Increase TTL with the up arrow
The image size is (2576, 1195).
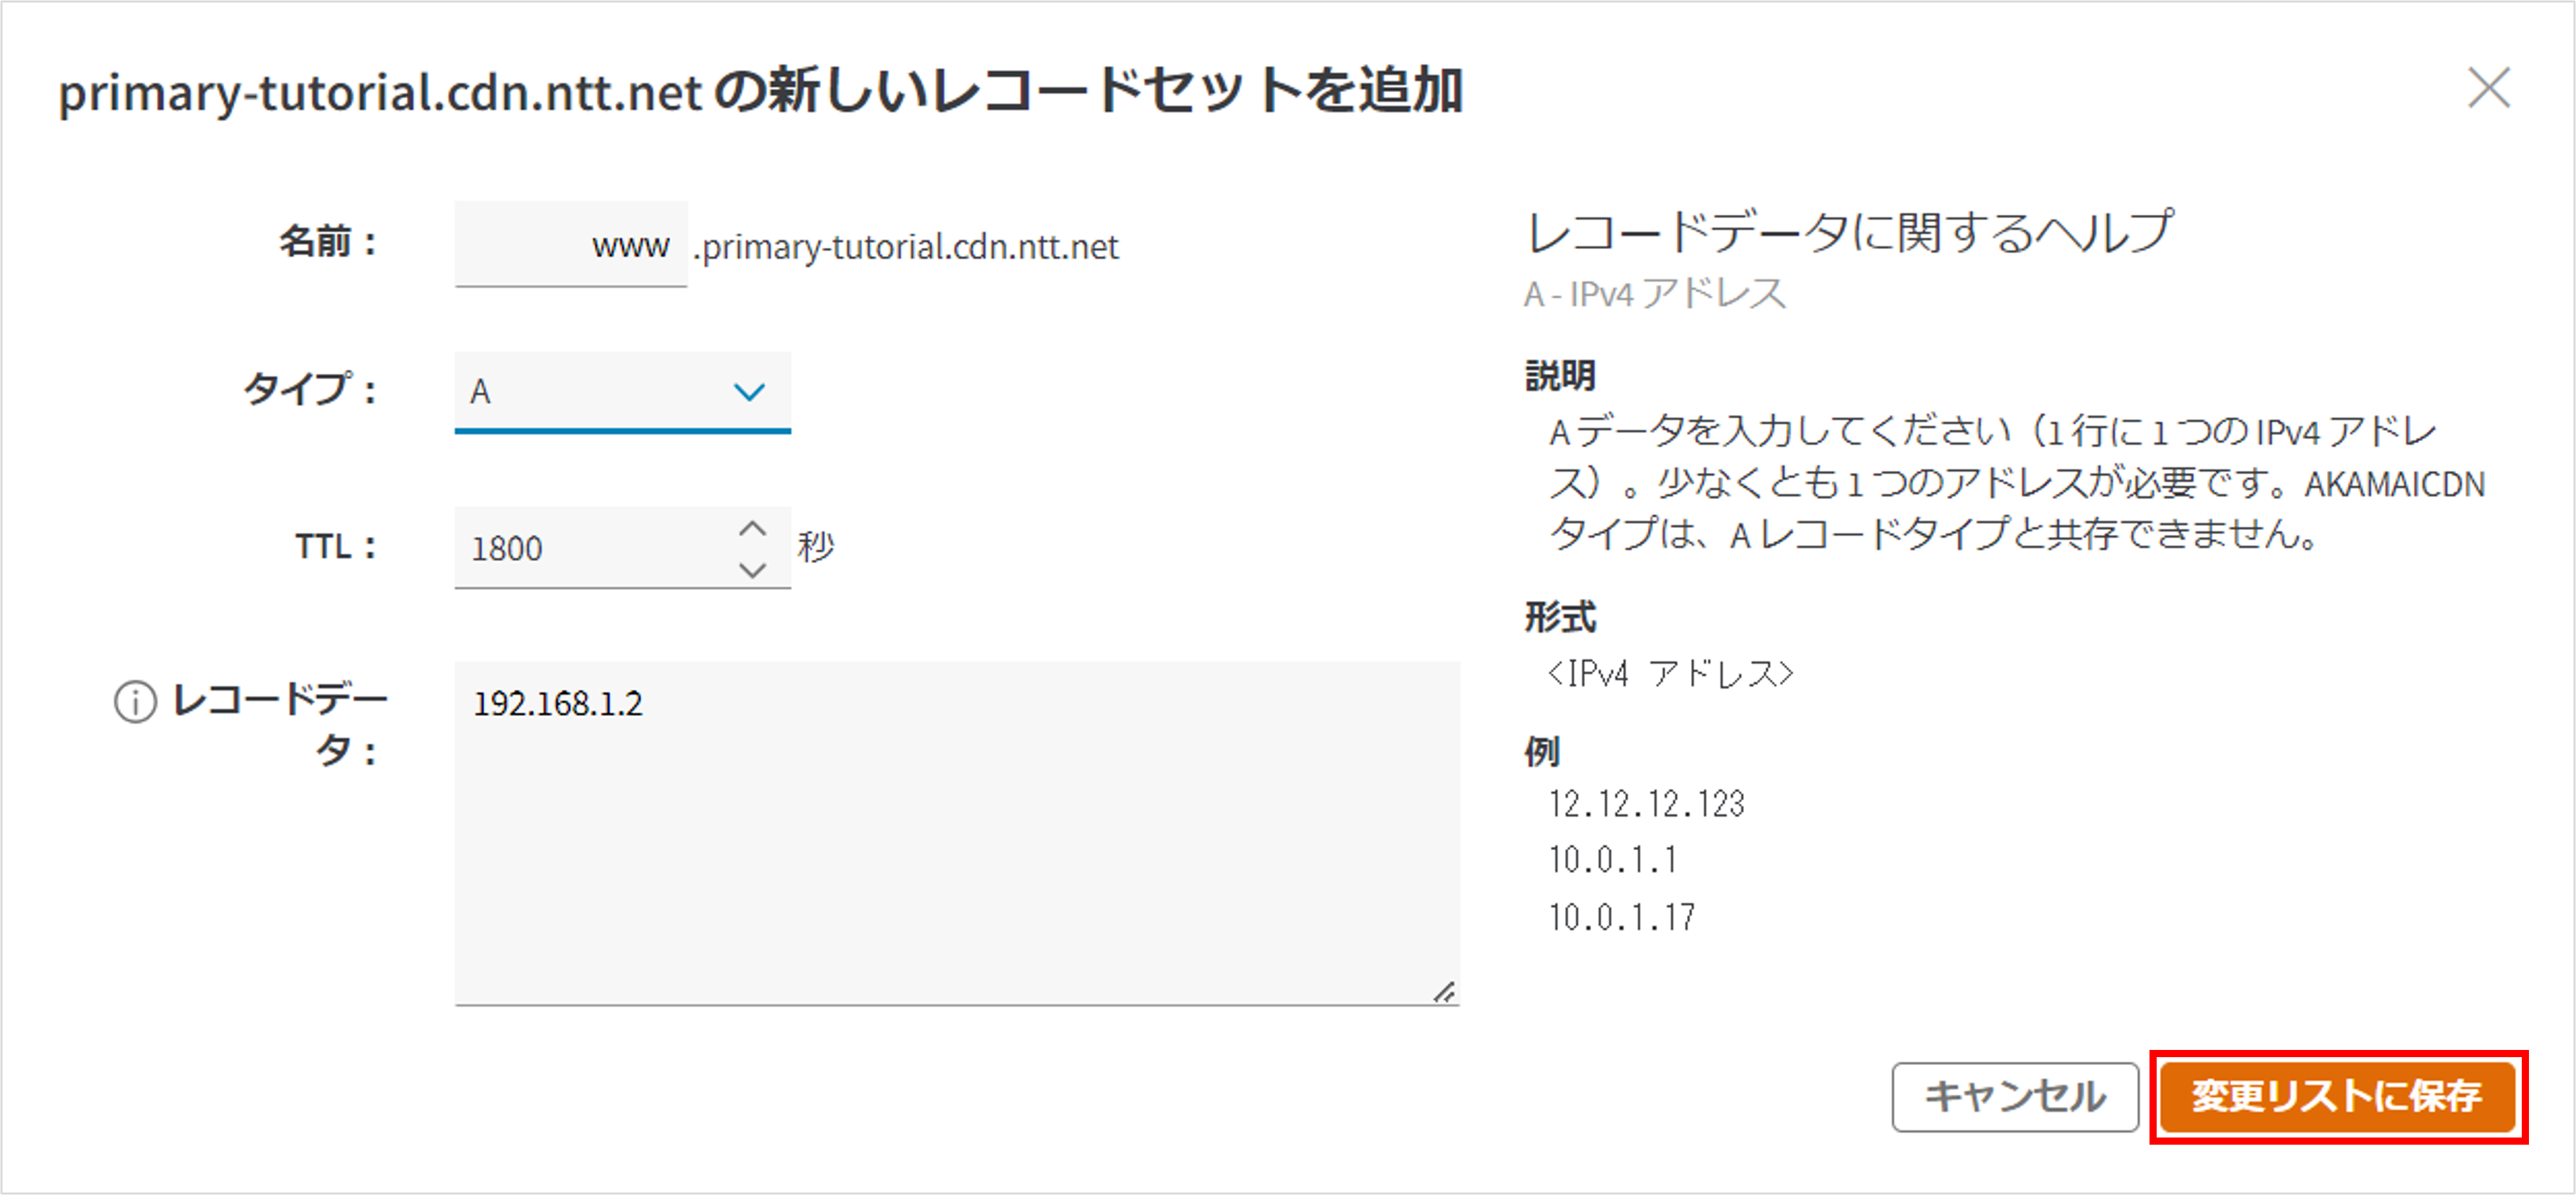click(x=752, y=528)
